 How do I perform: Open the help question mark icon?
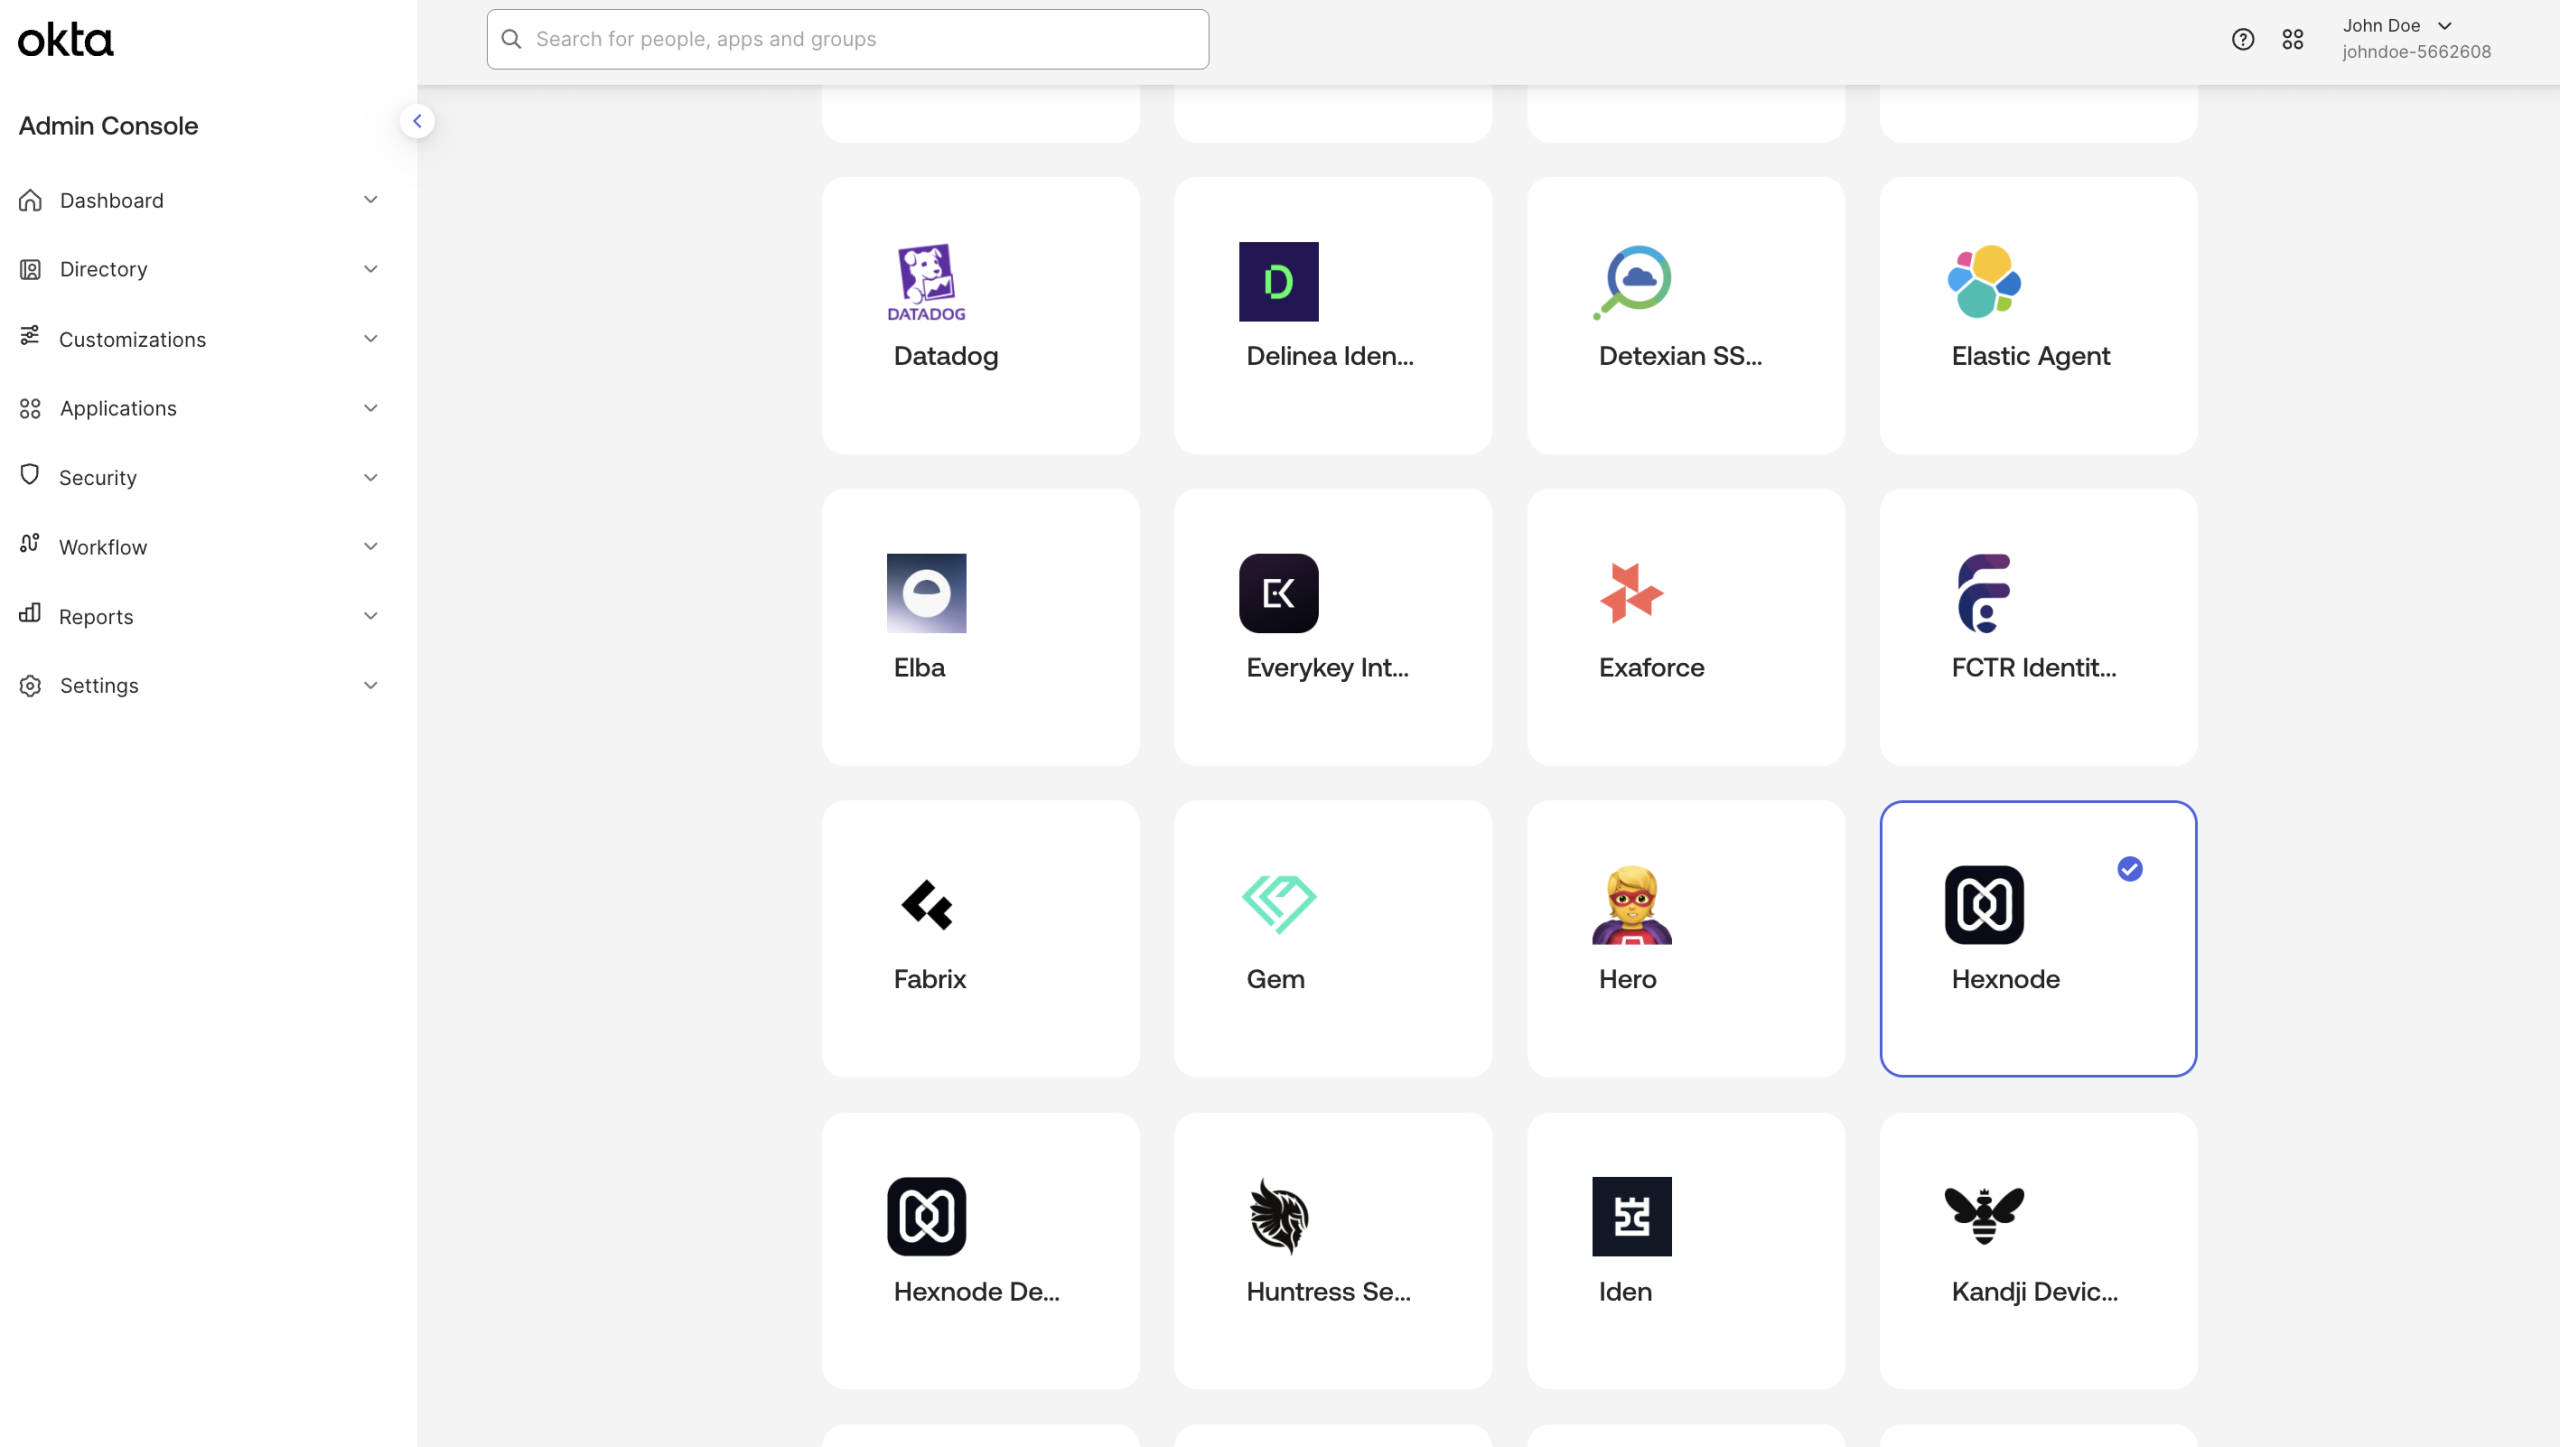[x=2243, y=39]
